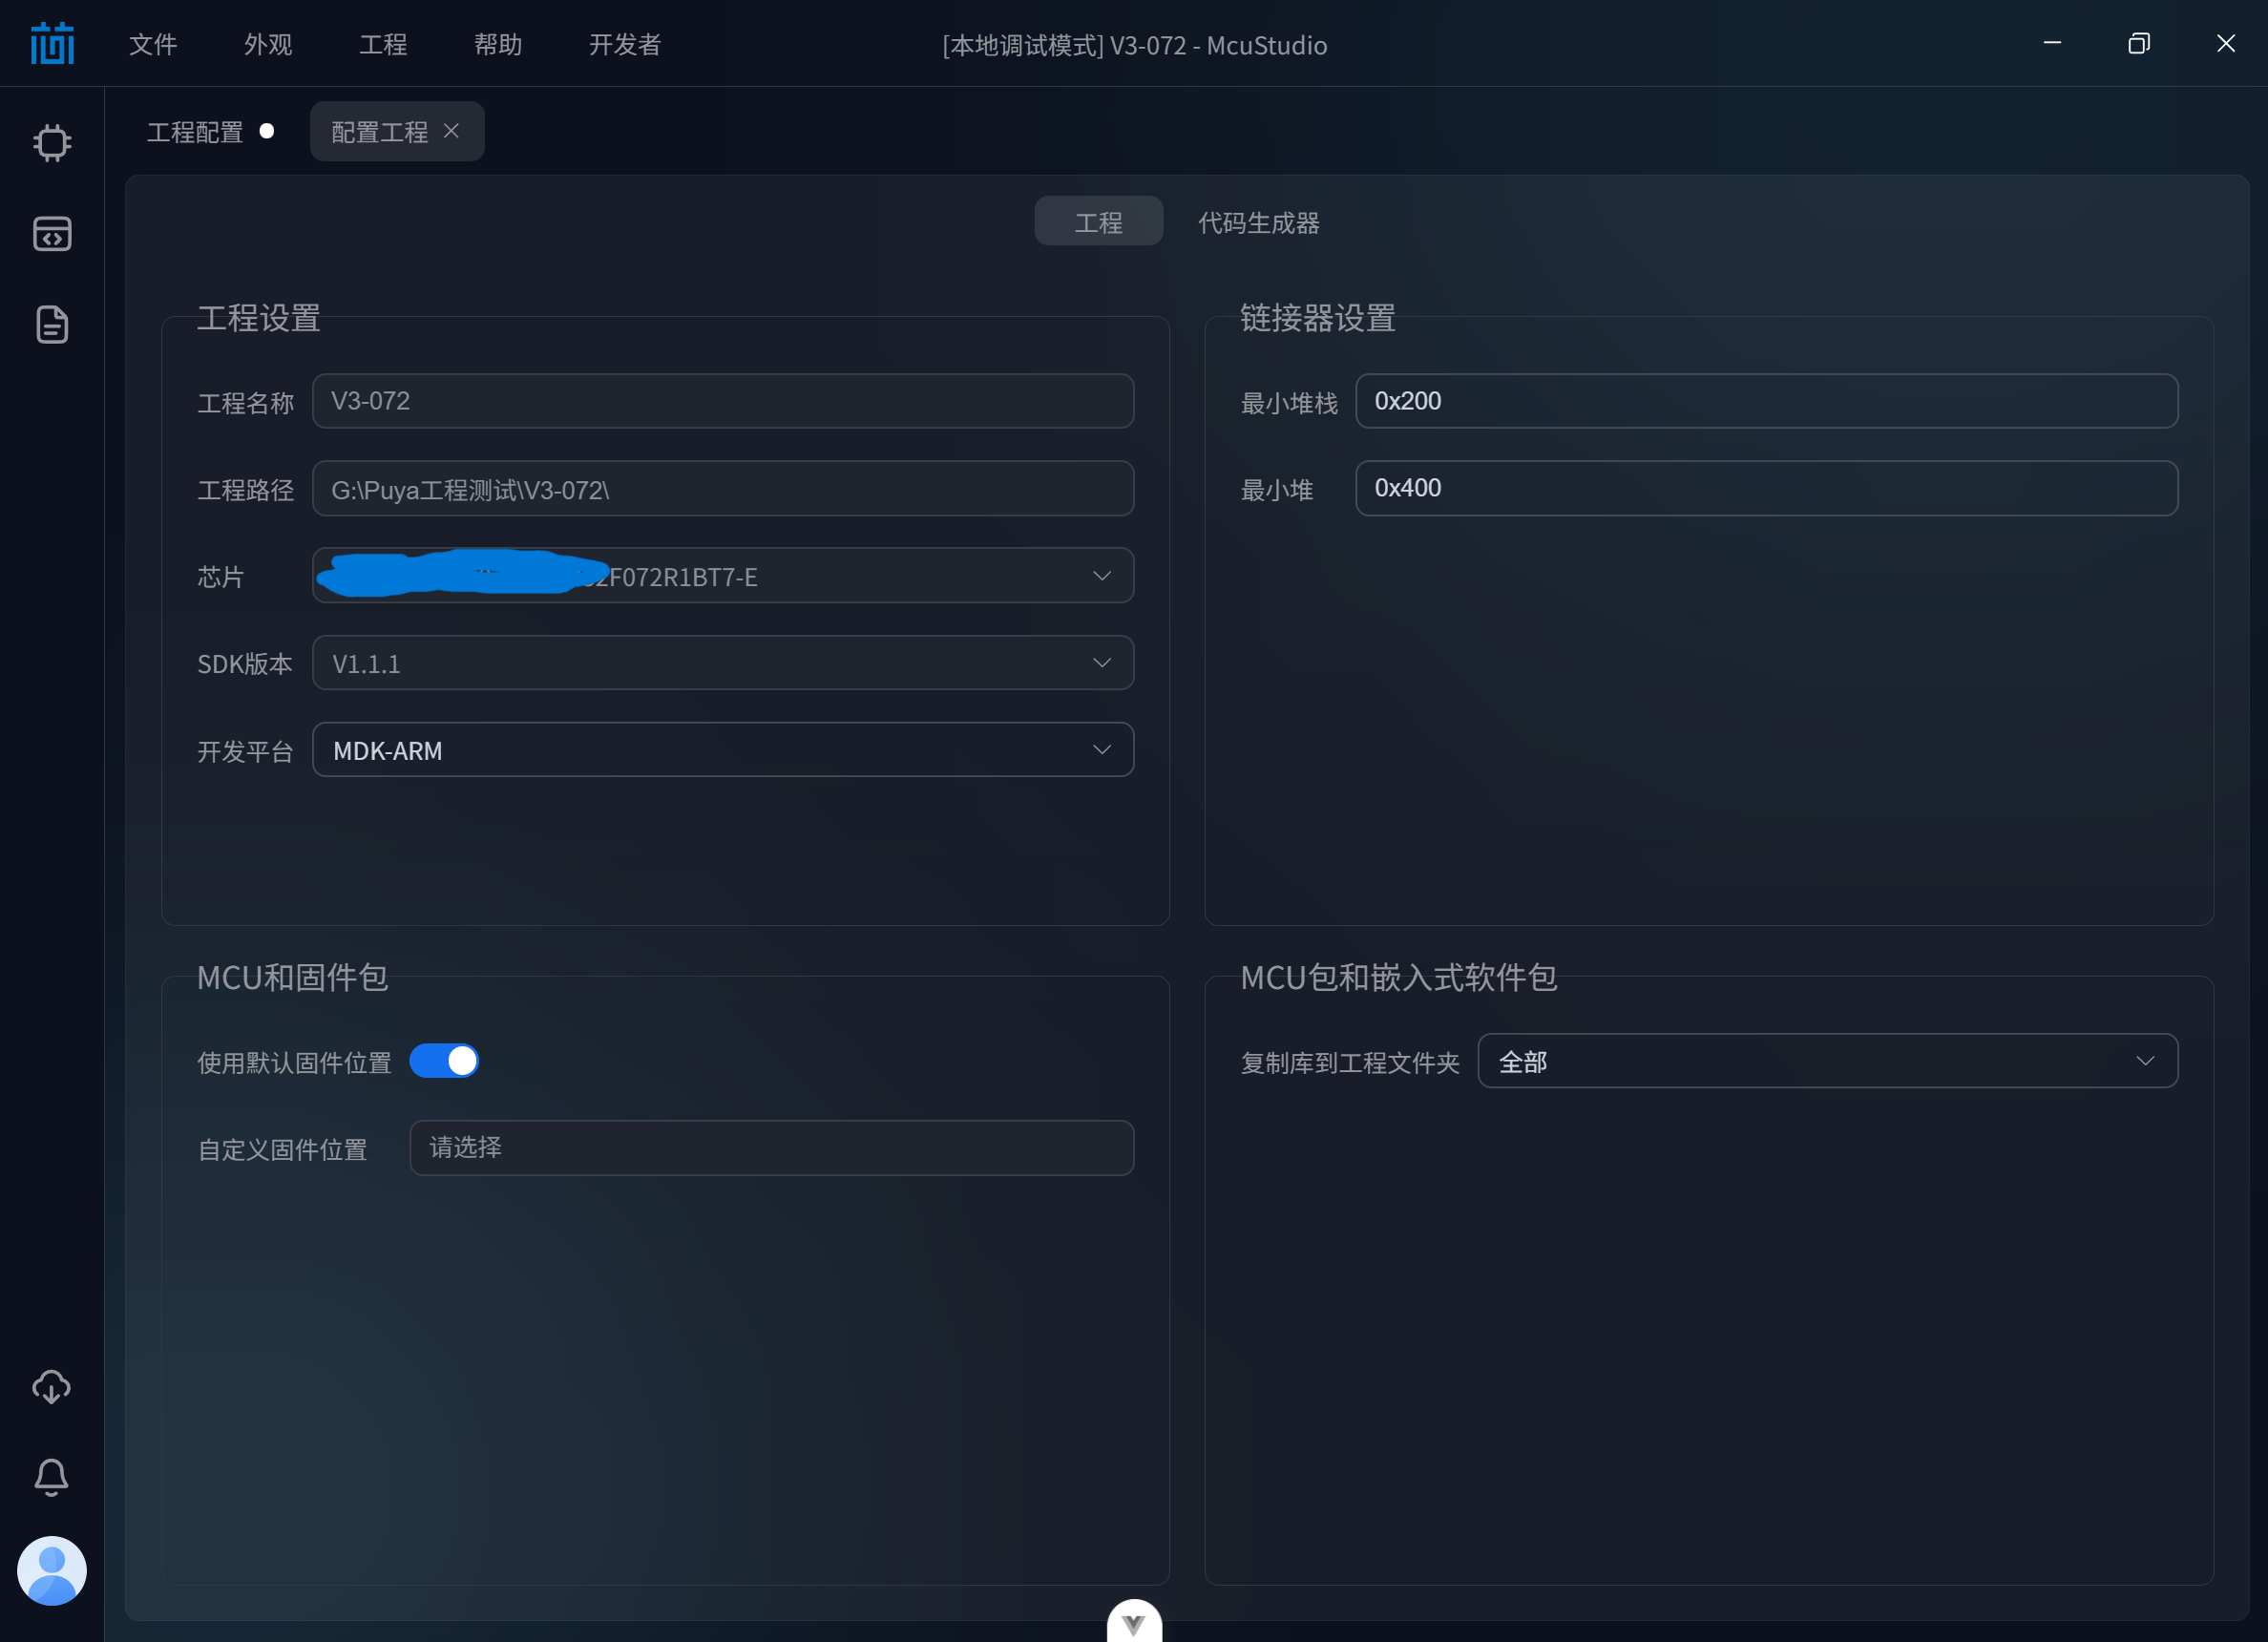The width and height of the screenshot is (2268, 1642).
Task: Open the download/update icon near bottom sidebar
Action: 52,1387
